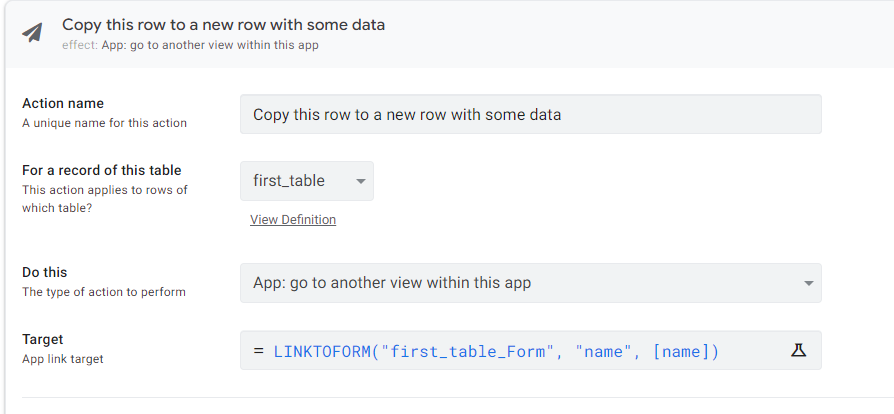Open the first_table table dropdown
Image resolution: width=894 pixels, height=414 pixels.
pos(307,181)
